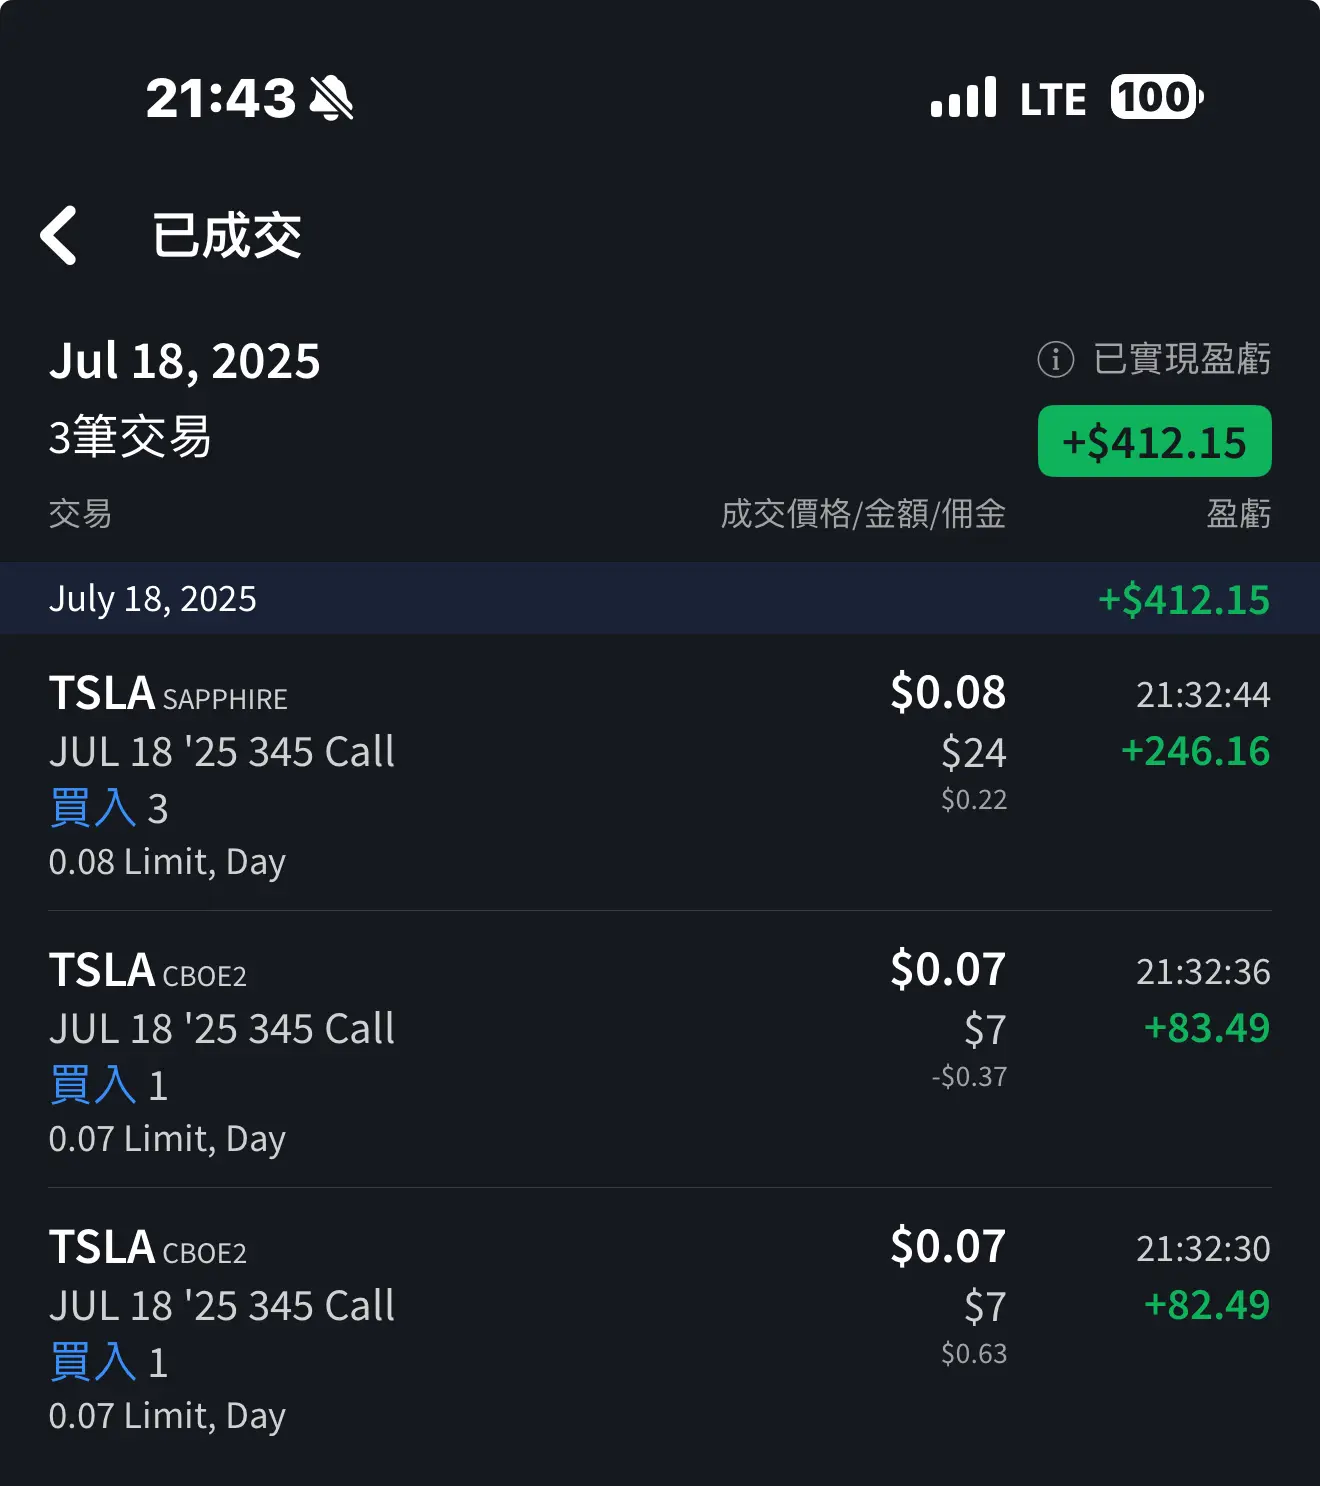Tap the green +$412.15 profit badge
1320x1486 pixels.
click(x=1155, y=441)
